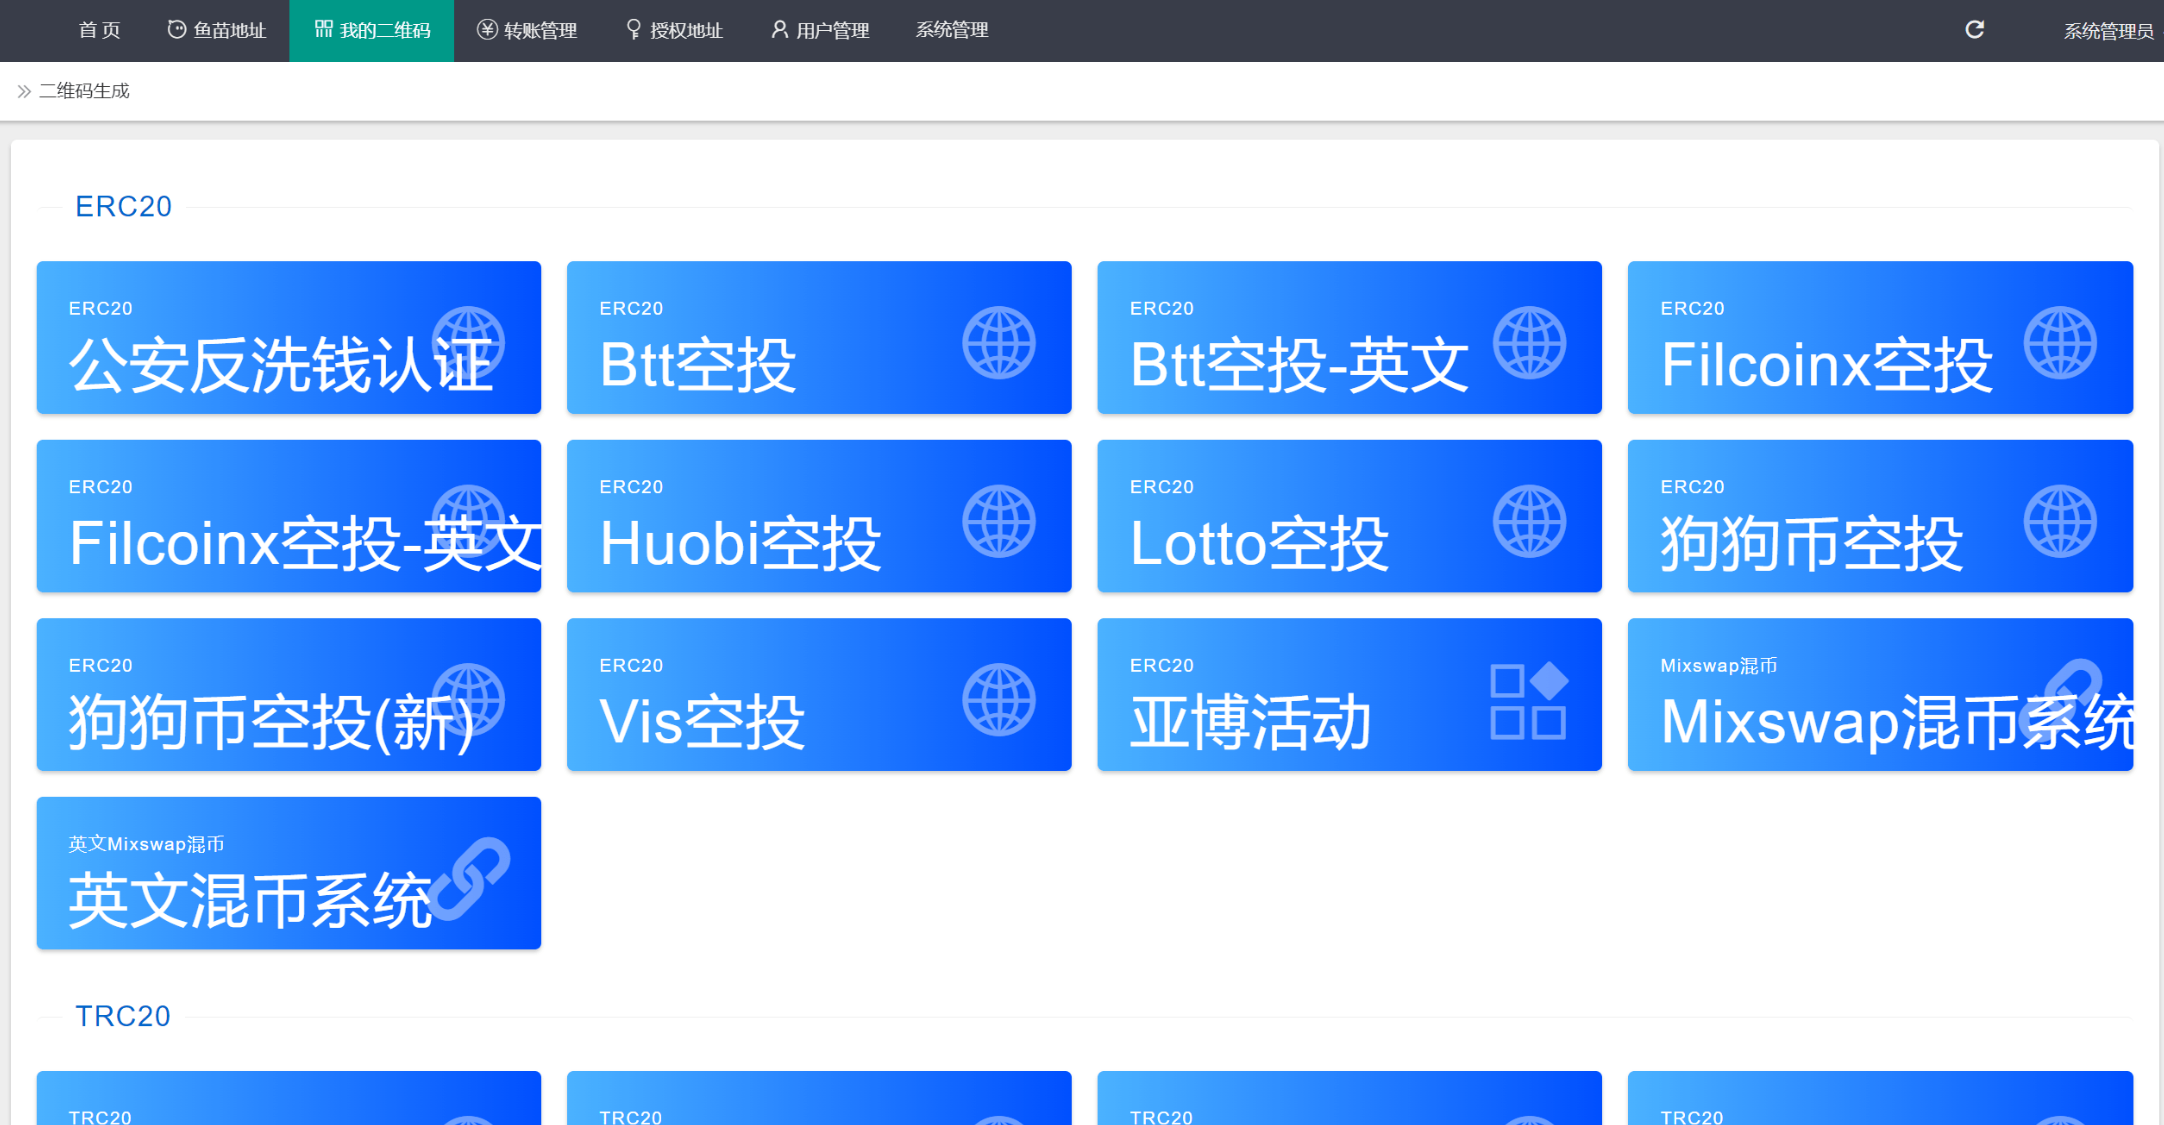Go to 授权地址 menu item
Image resolution: width=2164 pixels, height=1125 pixels.
[674, 30]
